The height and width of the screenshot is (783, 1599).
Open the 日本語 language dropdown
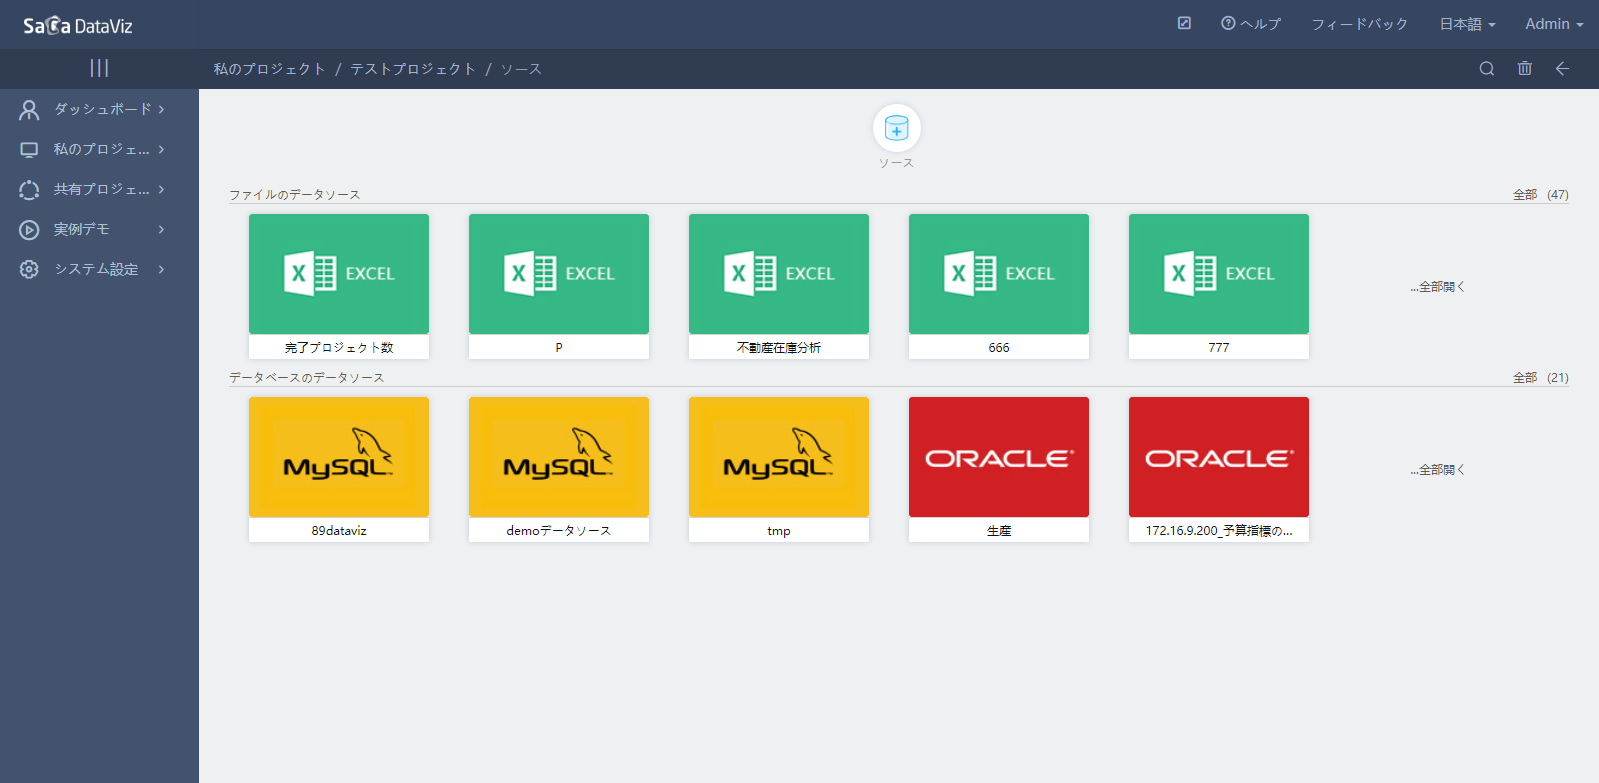tap(1467, 24)
